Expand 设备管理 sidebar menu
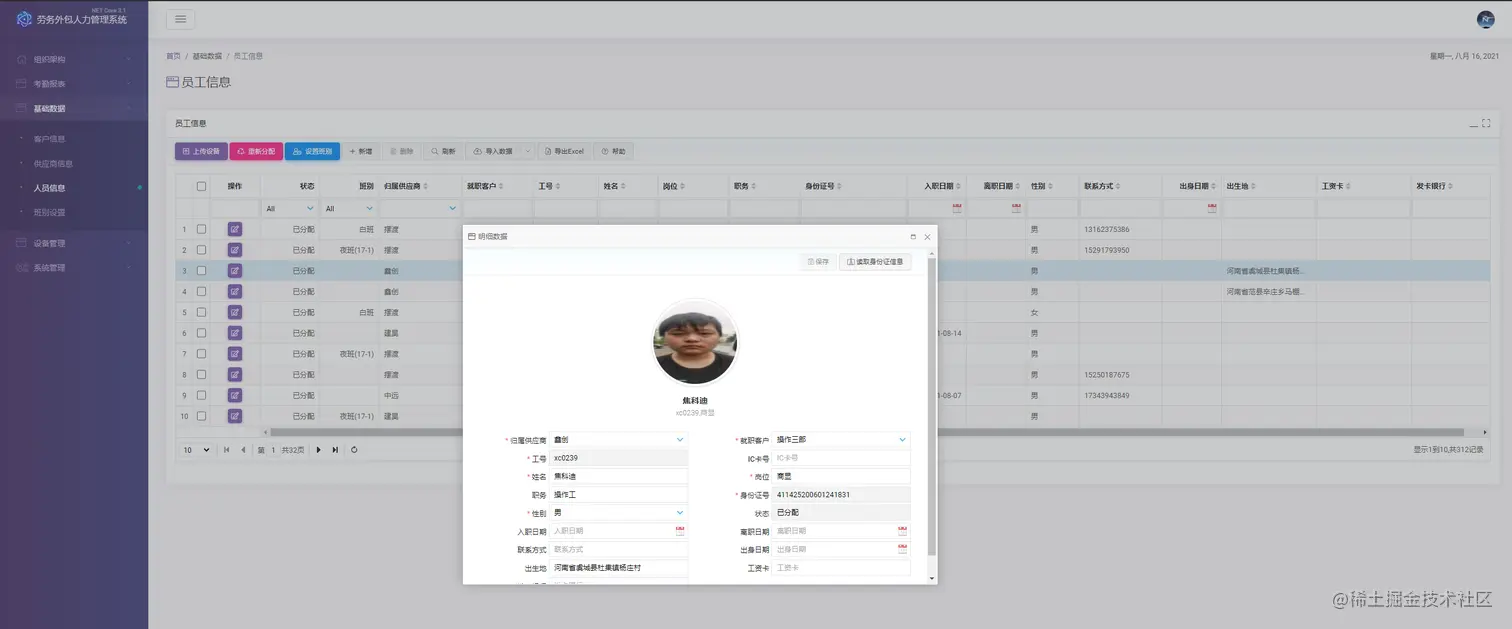 point(74,243)
